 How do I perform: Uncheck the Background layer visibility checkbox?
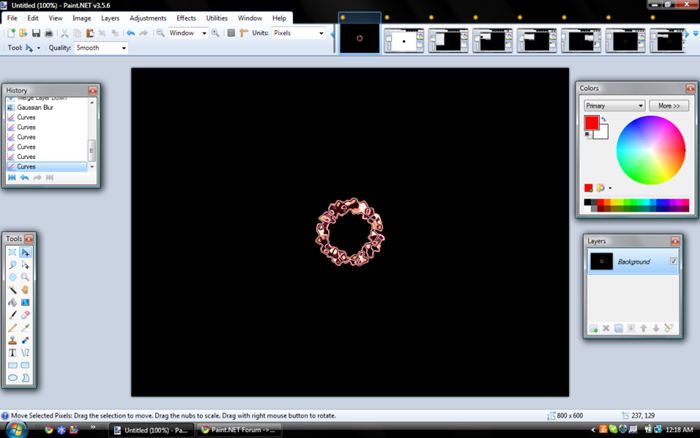pos(673,261)
